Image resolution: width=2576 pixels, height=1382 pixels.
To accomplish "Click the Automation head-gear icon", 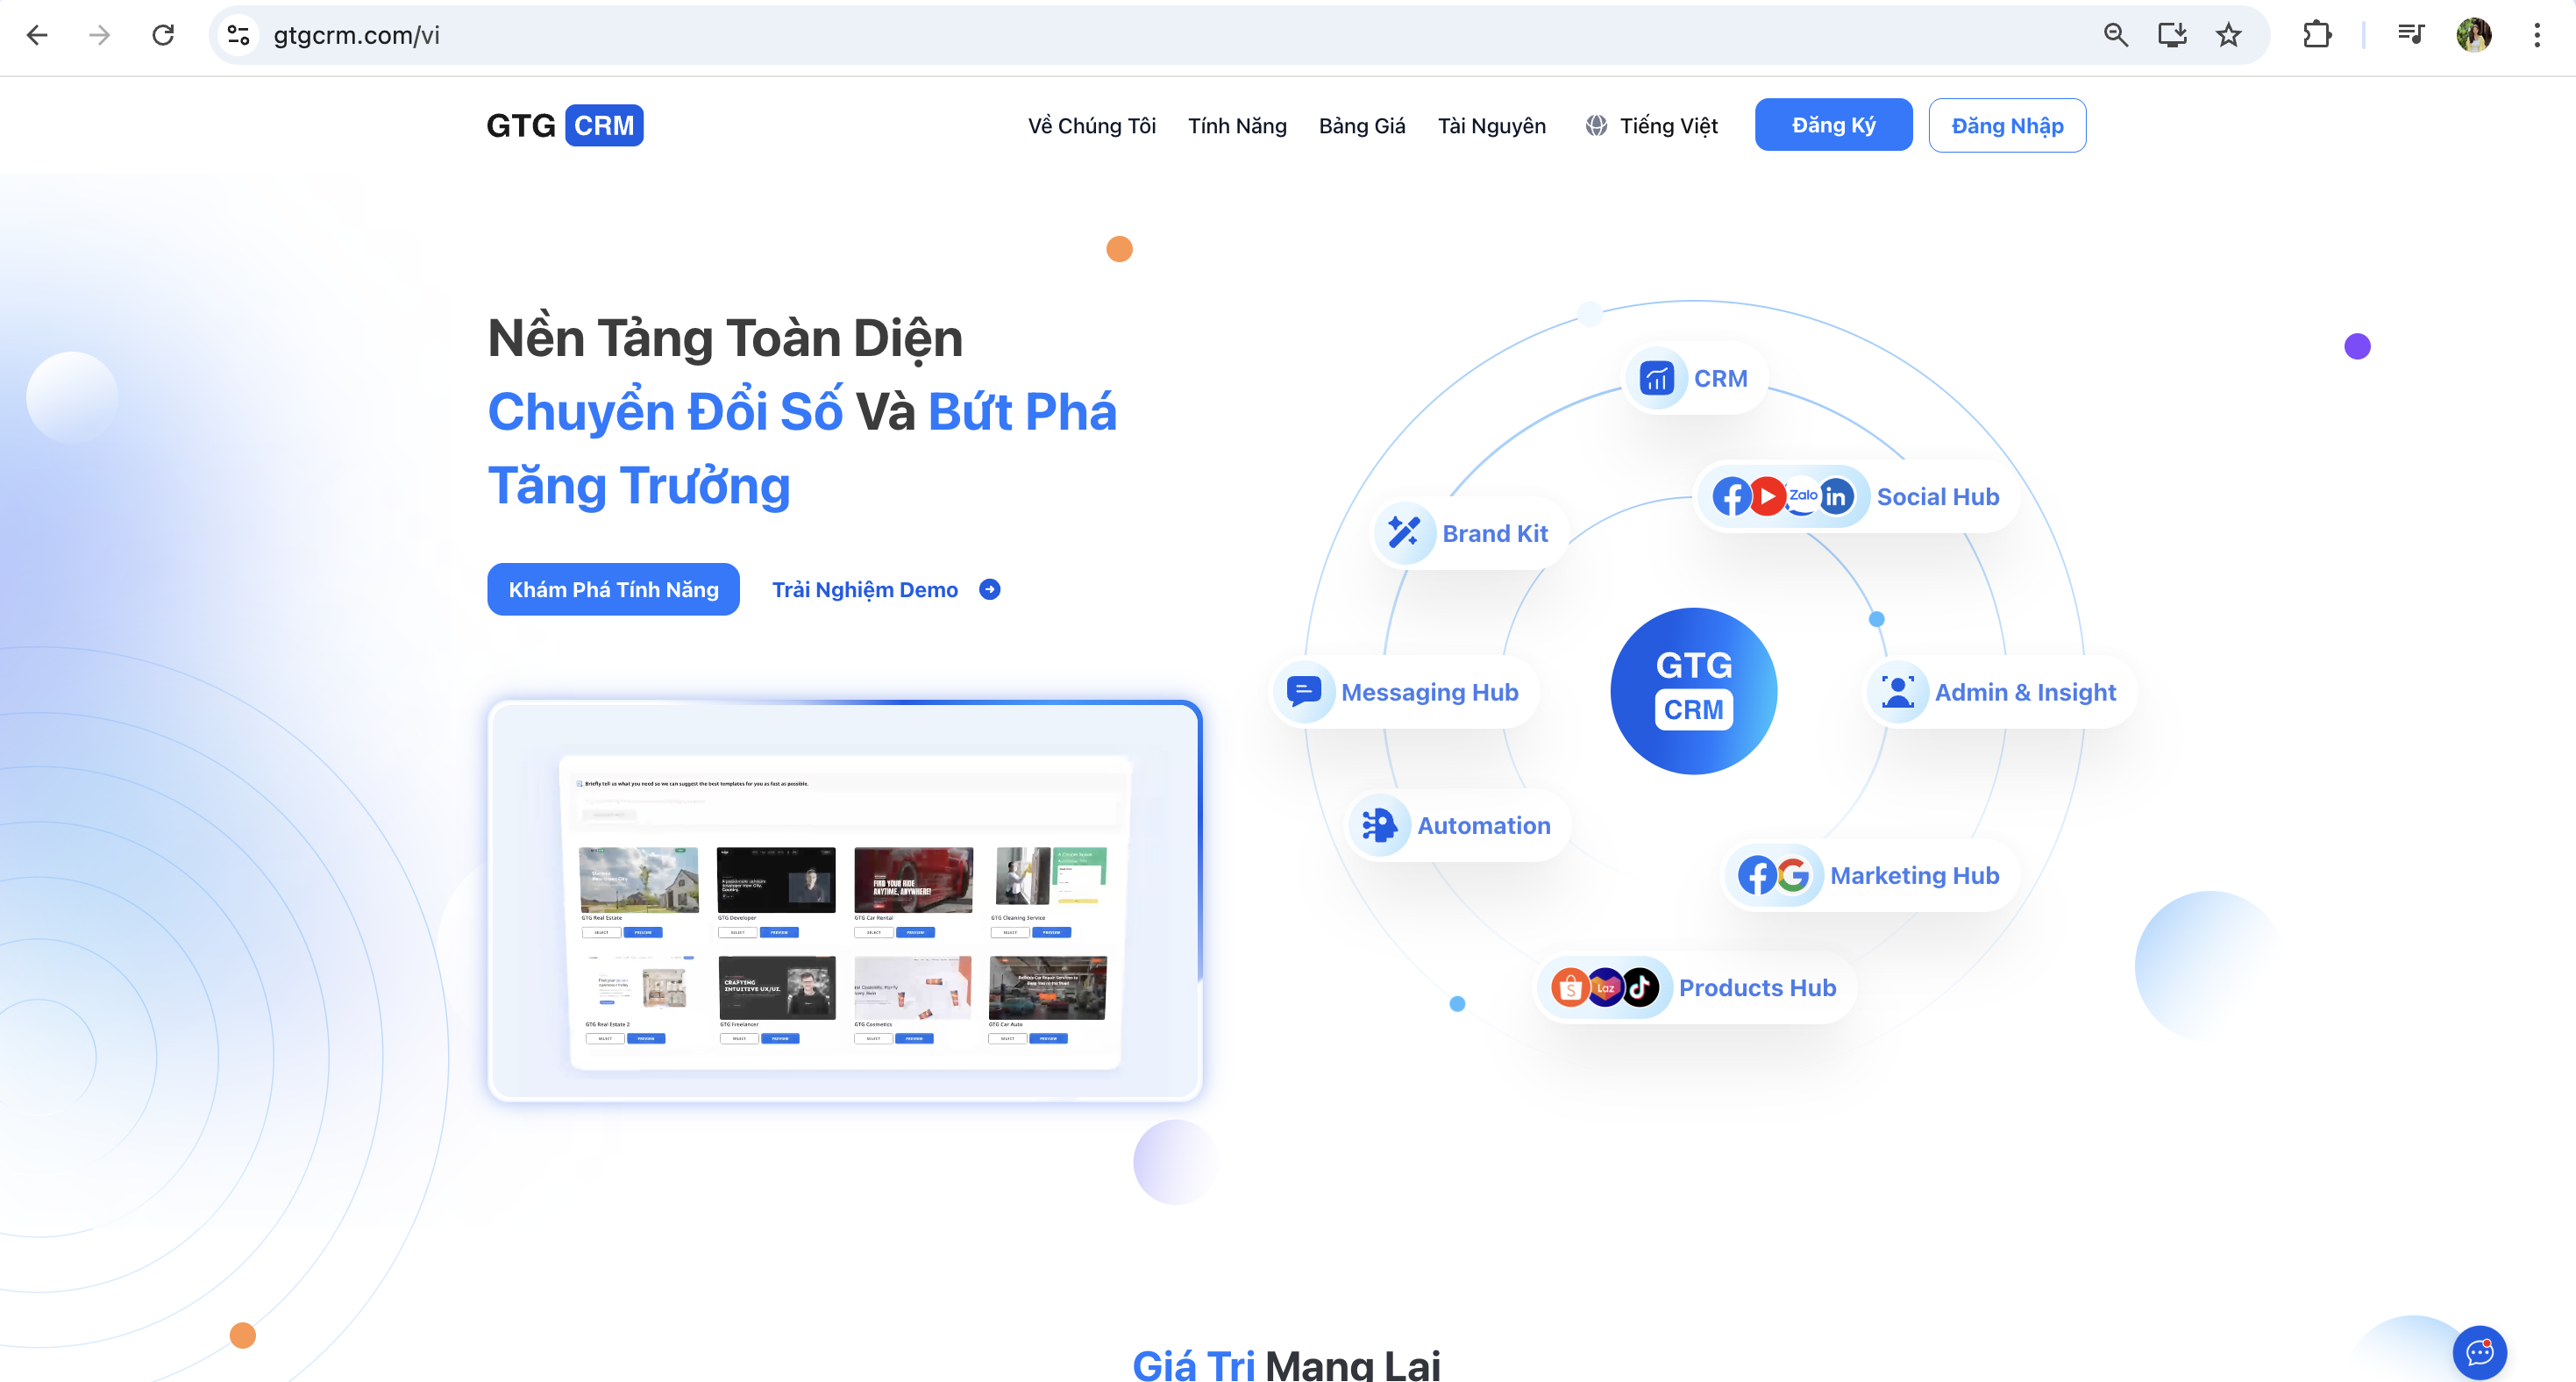I will coord(1379,825).
